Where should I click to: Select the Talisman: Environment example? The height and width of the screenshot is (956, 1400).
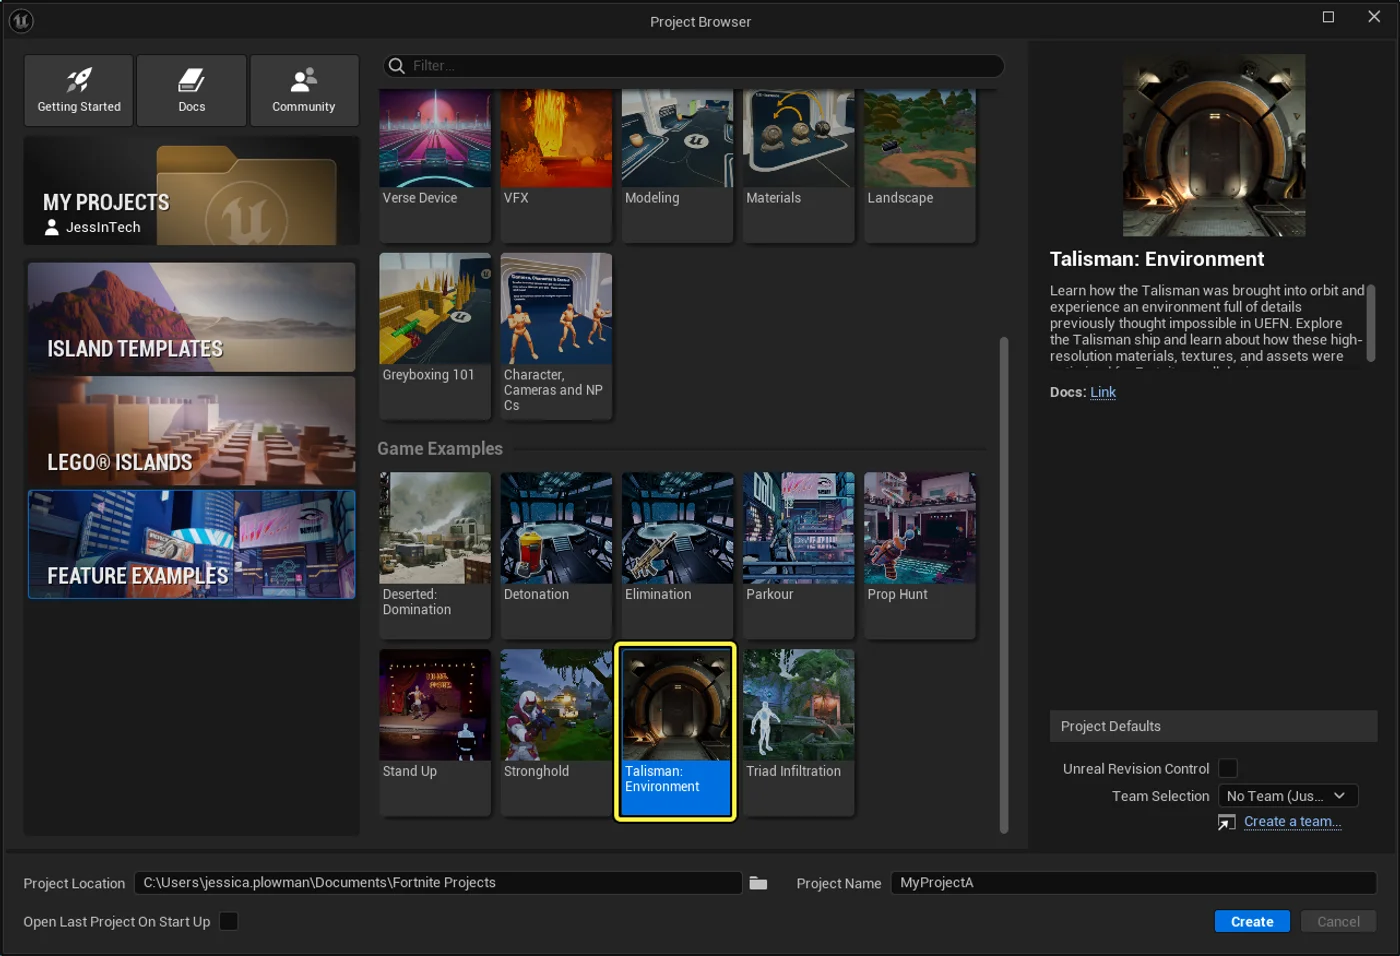point(675,732)
